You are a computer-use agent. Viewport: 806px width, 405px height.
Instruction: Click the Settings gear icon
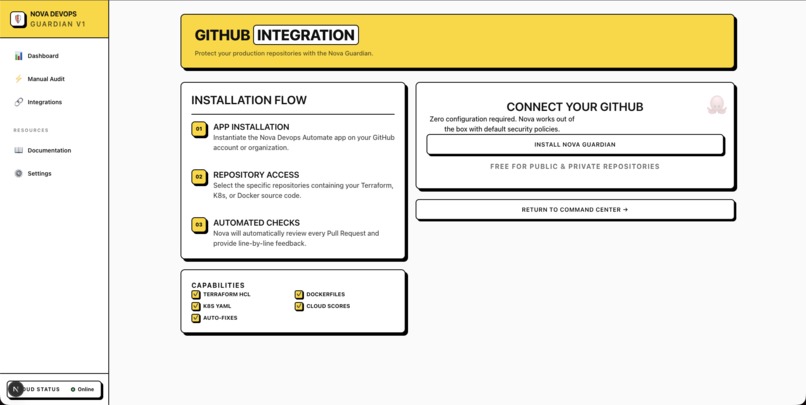(19, 174)
